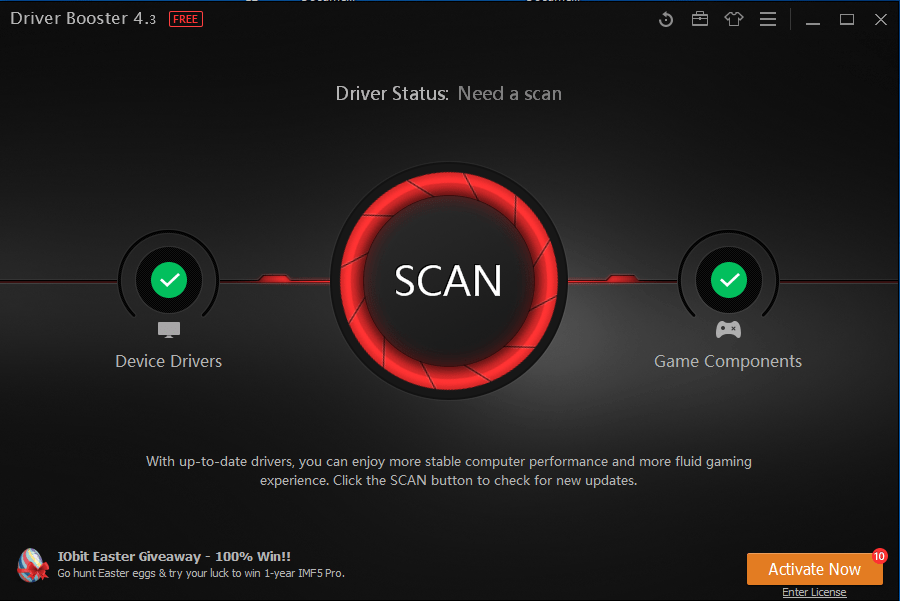Click the gamepad icon for Game Components
This screenshot has width=900, height=601.
728,327
